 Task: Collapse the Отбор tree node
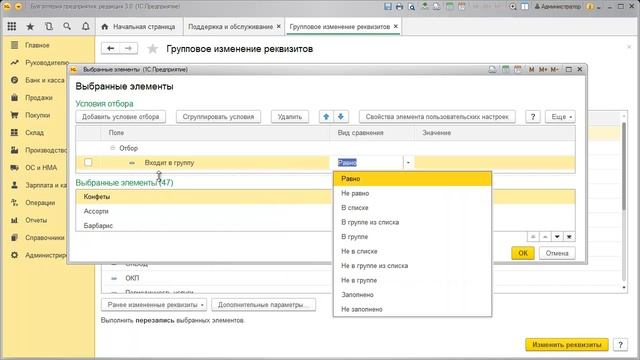(x=113, y=148)
